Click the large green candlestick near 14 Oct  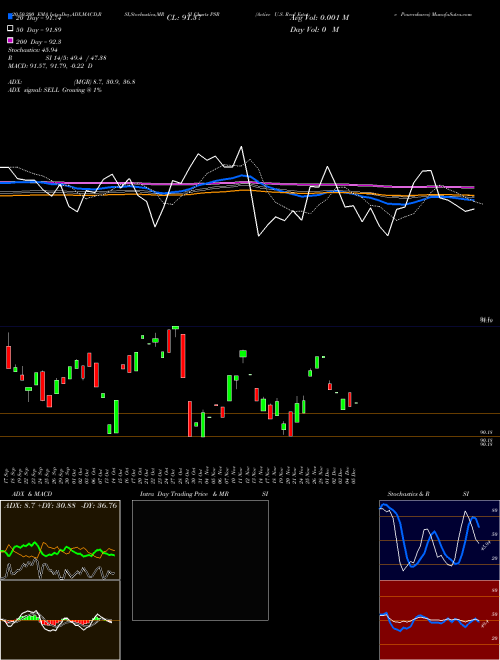[x=116, y=417]
